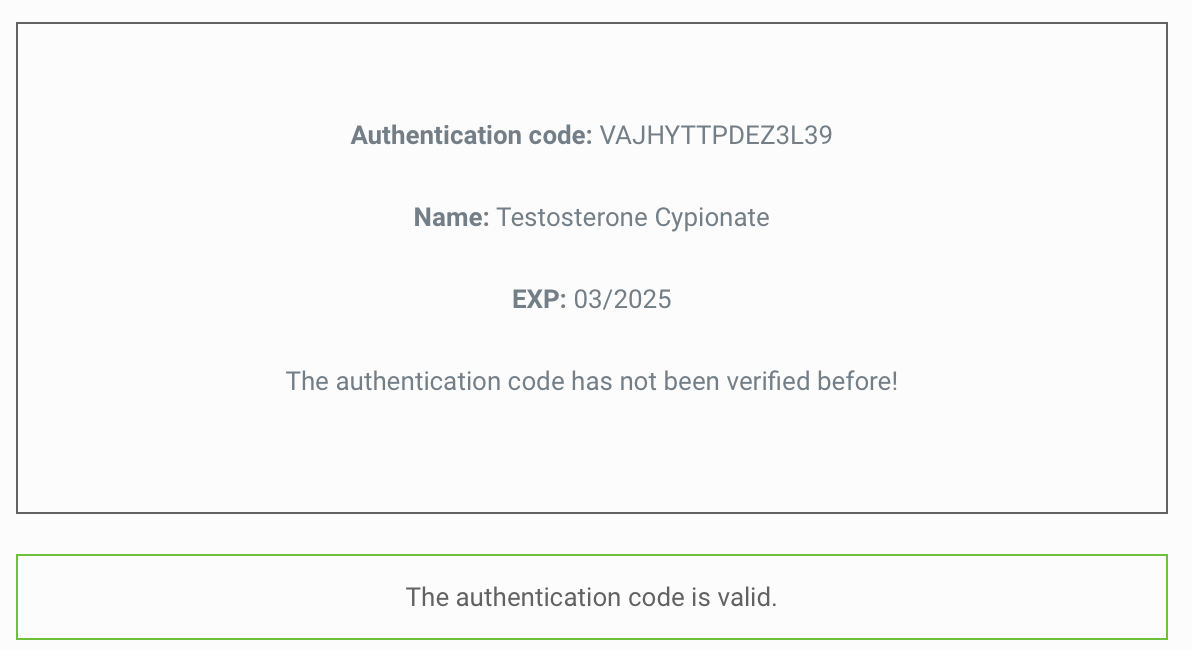Select the word "Cypionate" in the name
Image resolution: width=1192 pixels, height=650 pixels.
(x=712, y=218)
